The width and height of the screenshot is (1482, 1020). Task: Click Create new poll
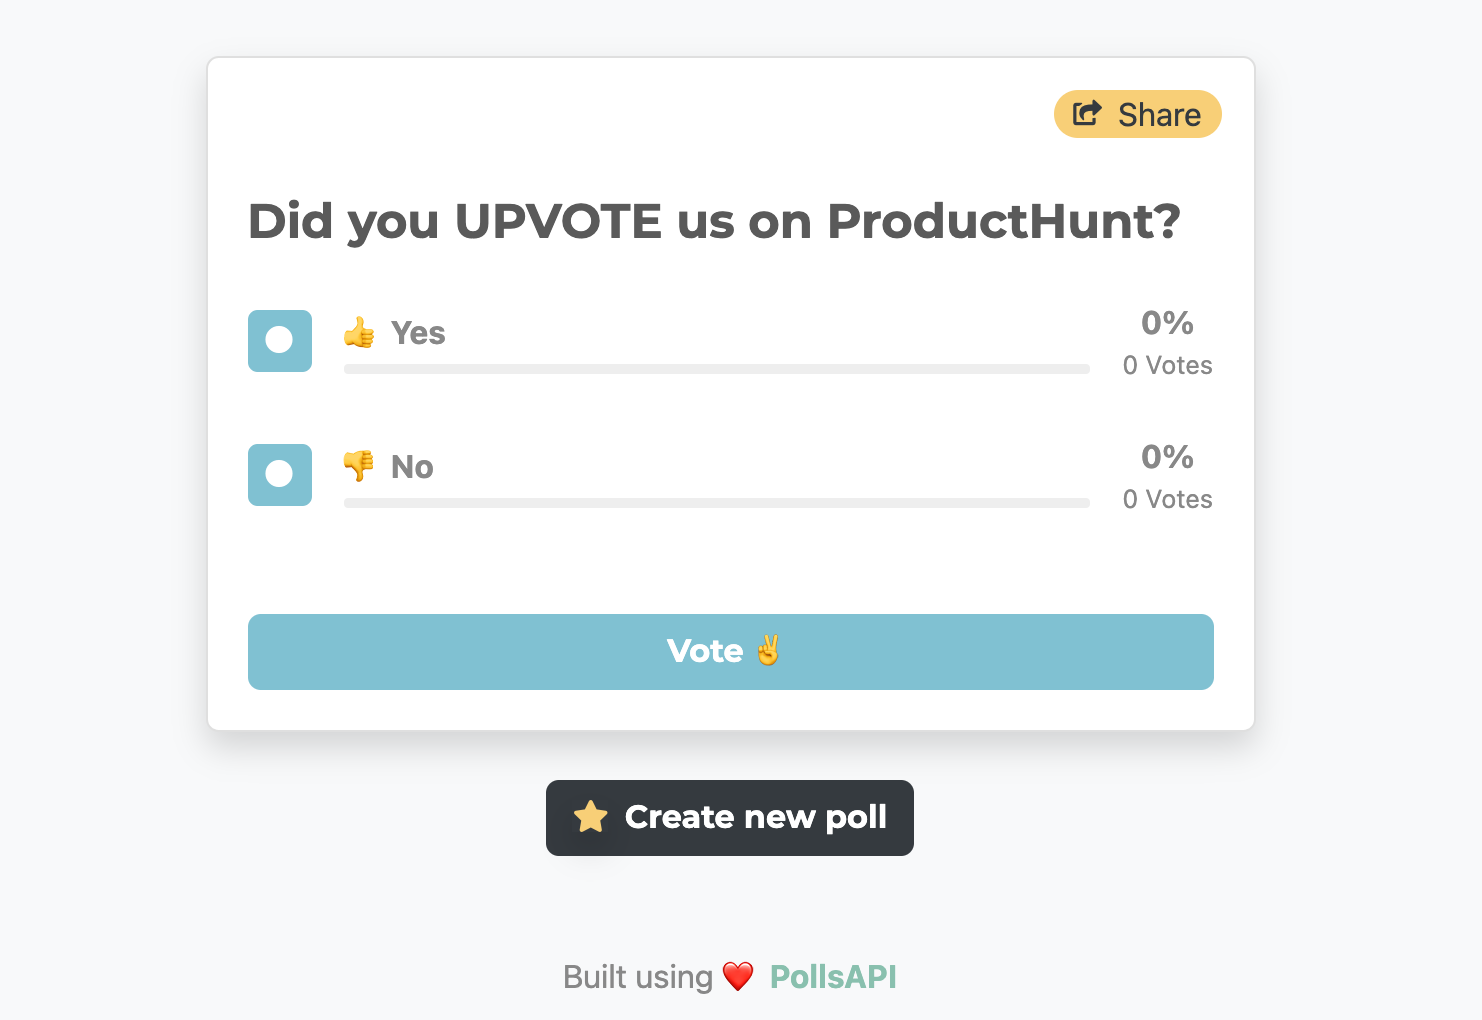point(729,817)
